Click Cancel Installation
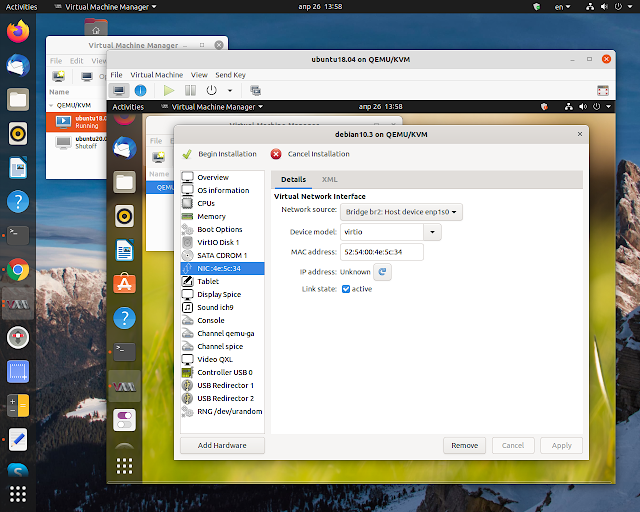Viewport: 640px width, 512px height. point(310,154)
